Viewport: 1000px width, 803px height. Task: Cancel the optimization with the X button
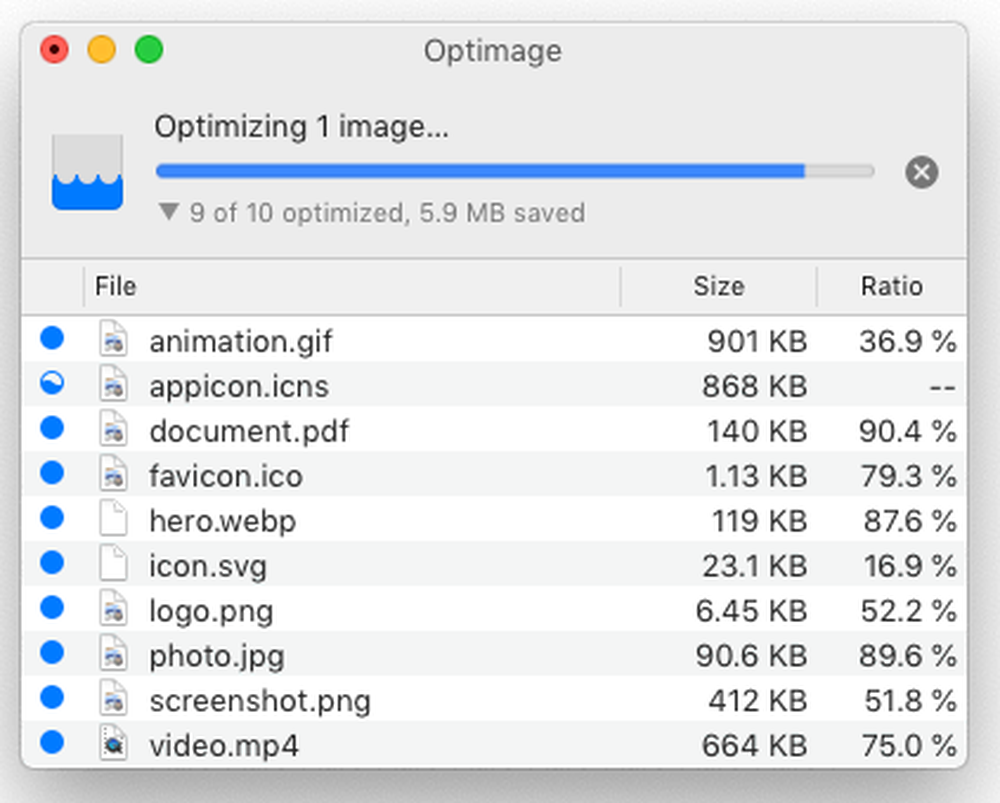tap(921, 173)
